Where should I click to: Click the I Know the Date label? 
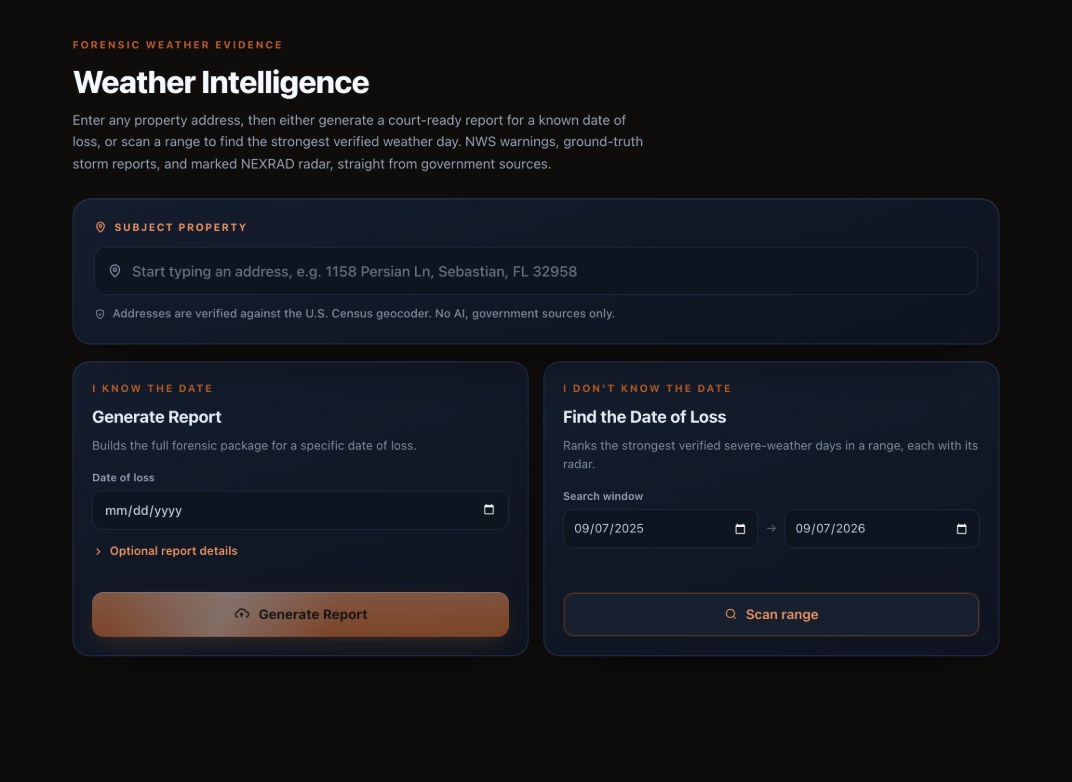(152, 388)
